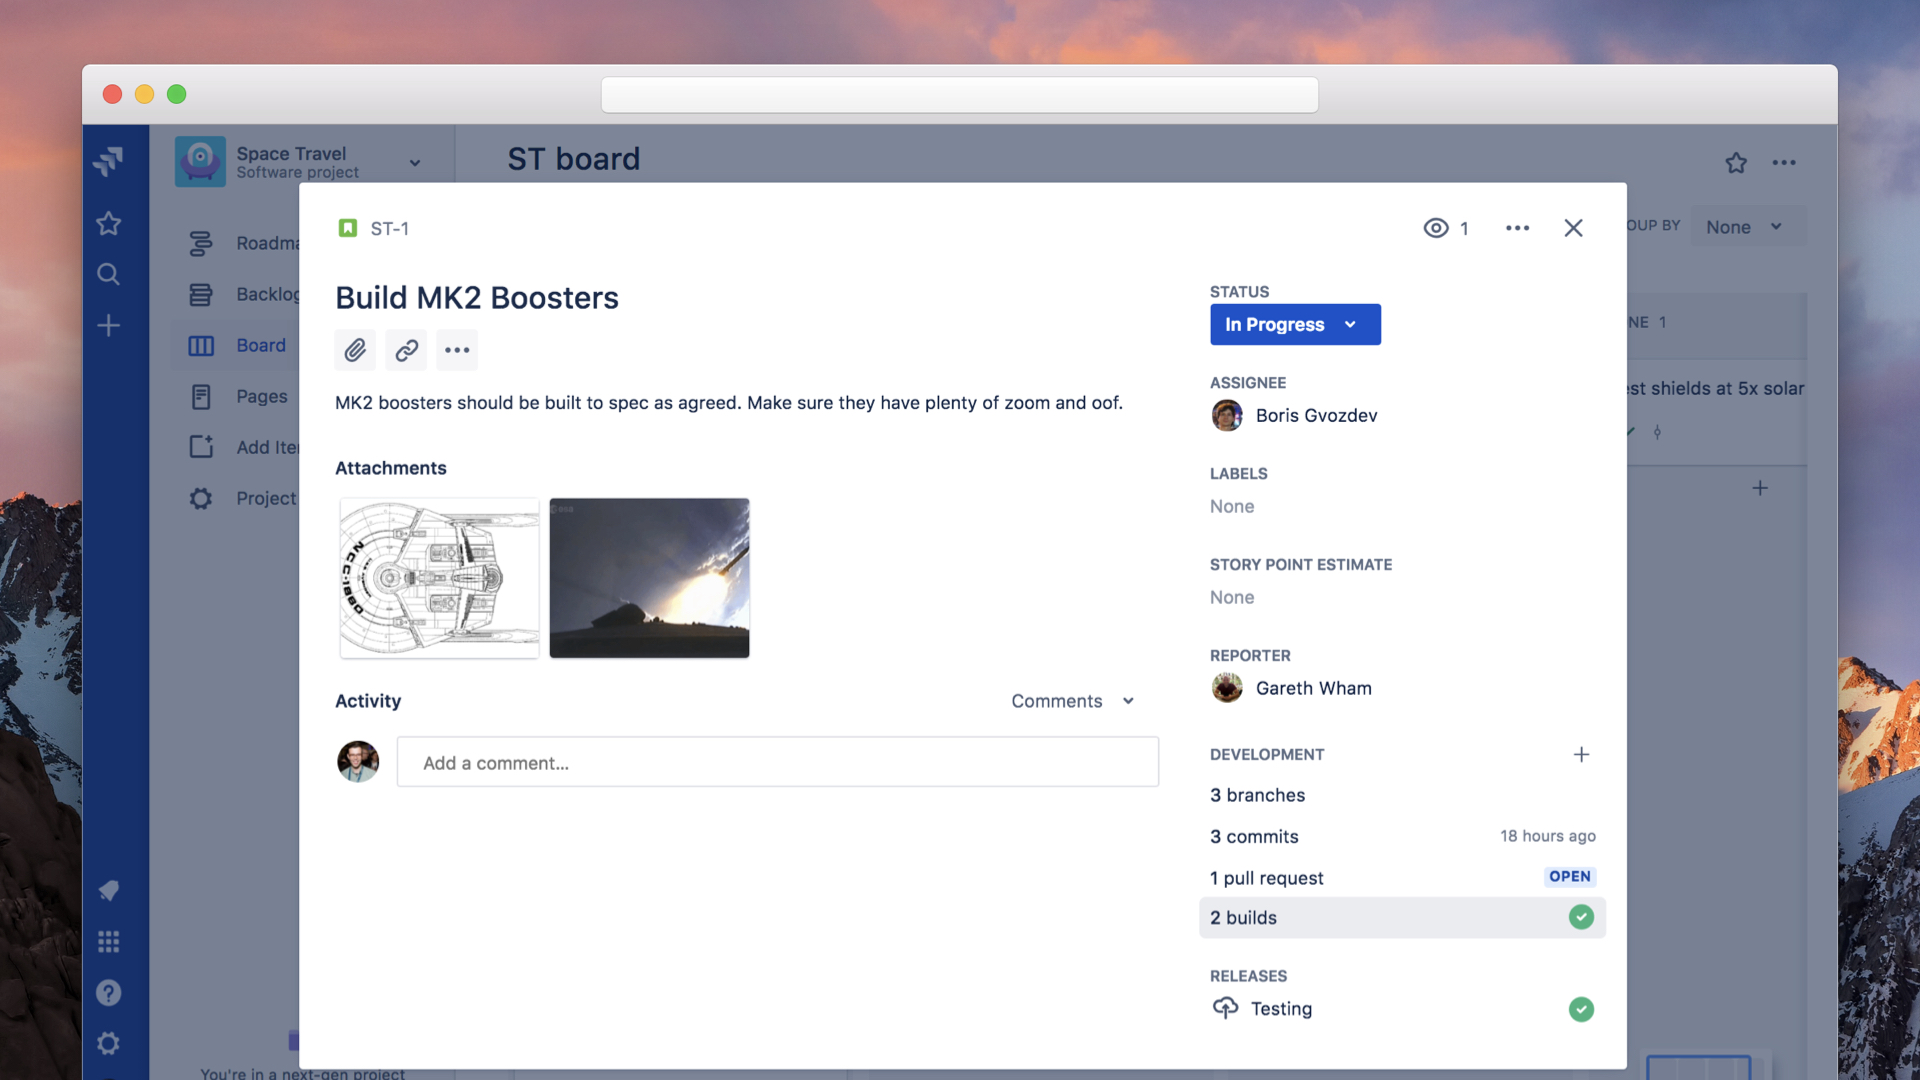Open notifications feedback icon in sidebar

click(108, 890)
